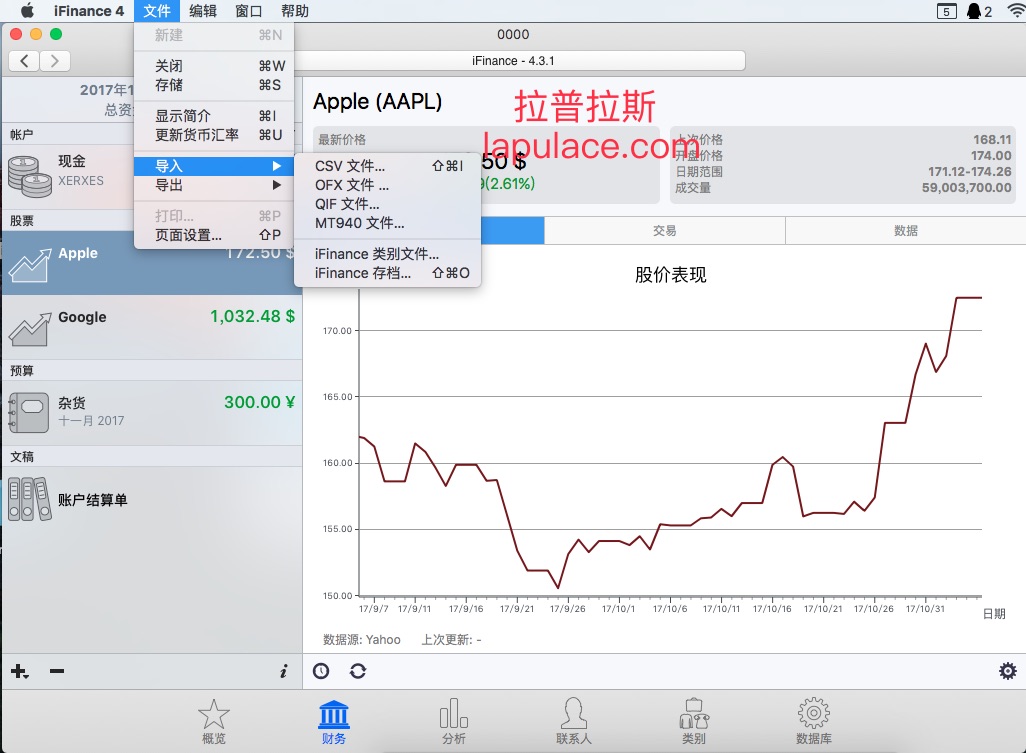Open the 财务 bank tab

tap(334, 722)
